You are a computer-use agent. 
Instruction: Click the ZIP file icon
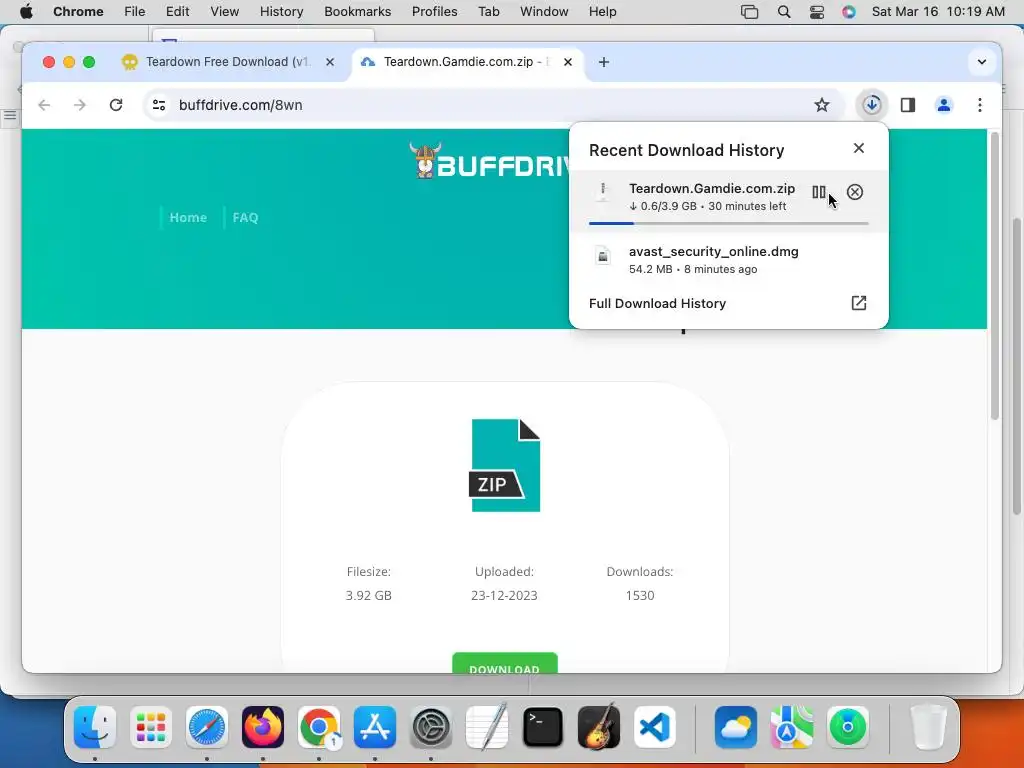pyautogui.click(x=505, y=466)
